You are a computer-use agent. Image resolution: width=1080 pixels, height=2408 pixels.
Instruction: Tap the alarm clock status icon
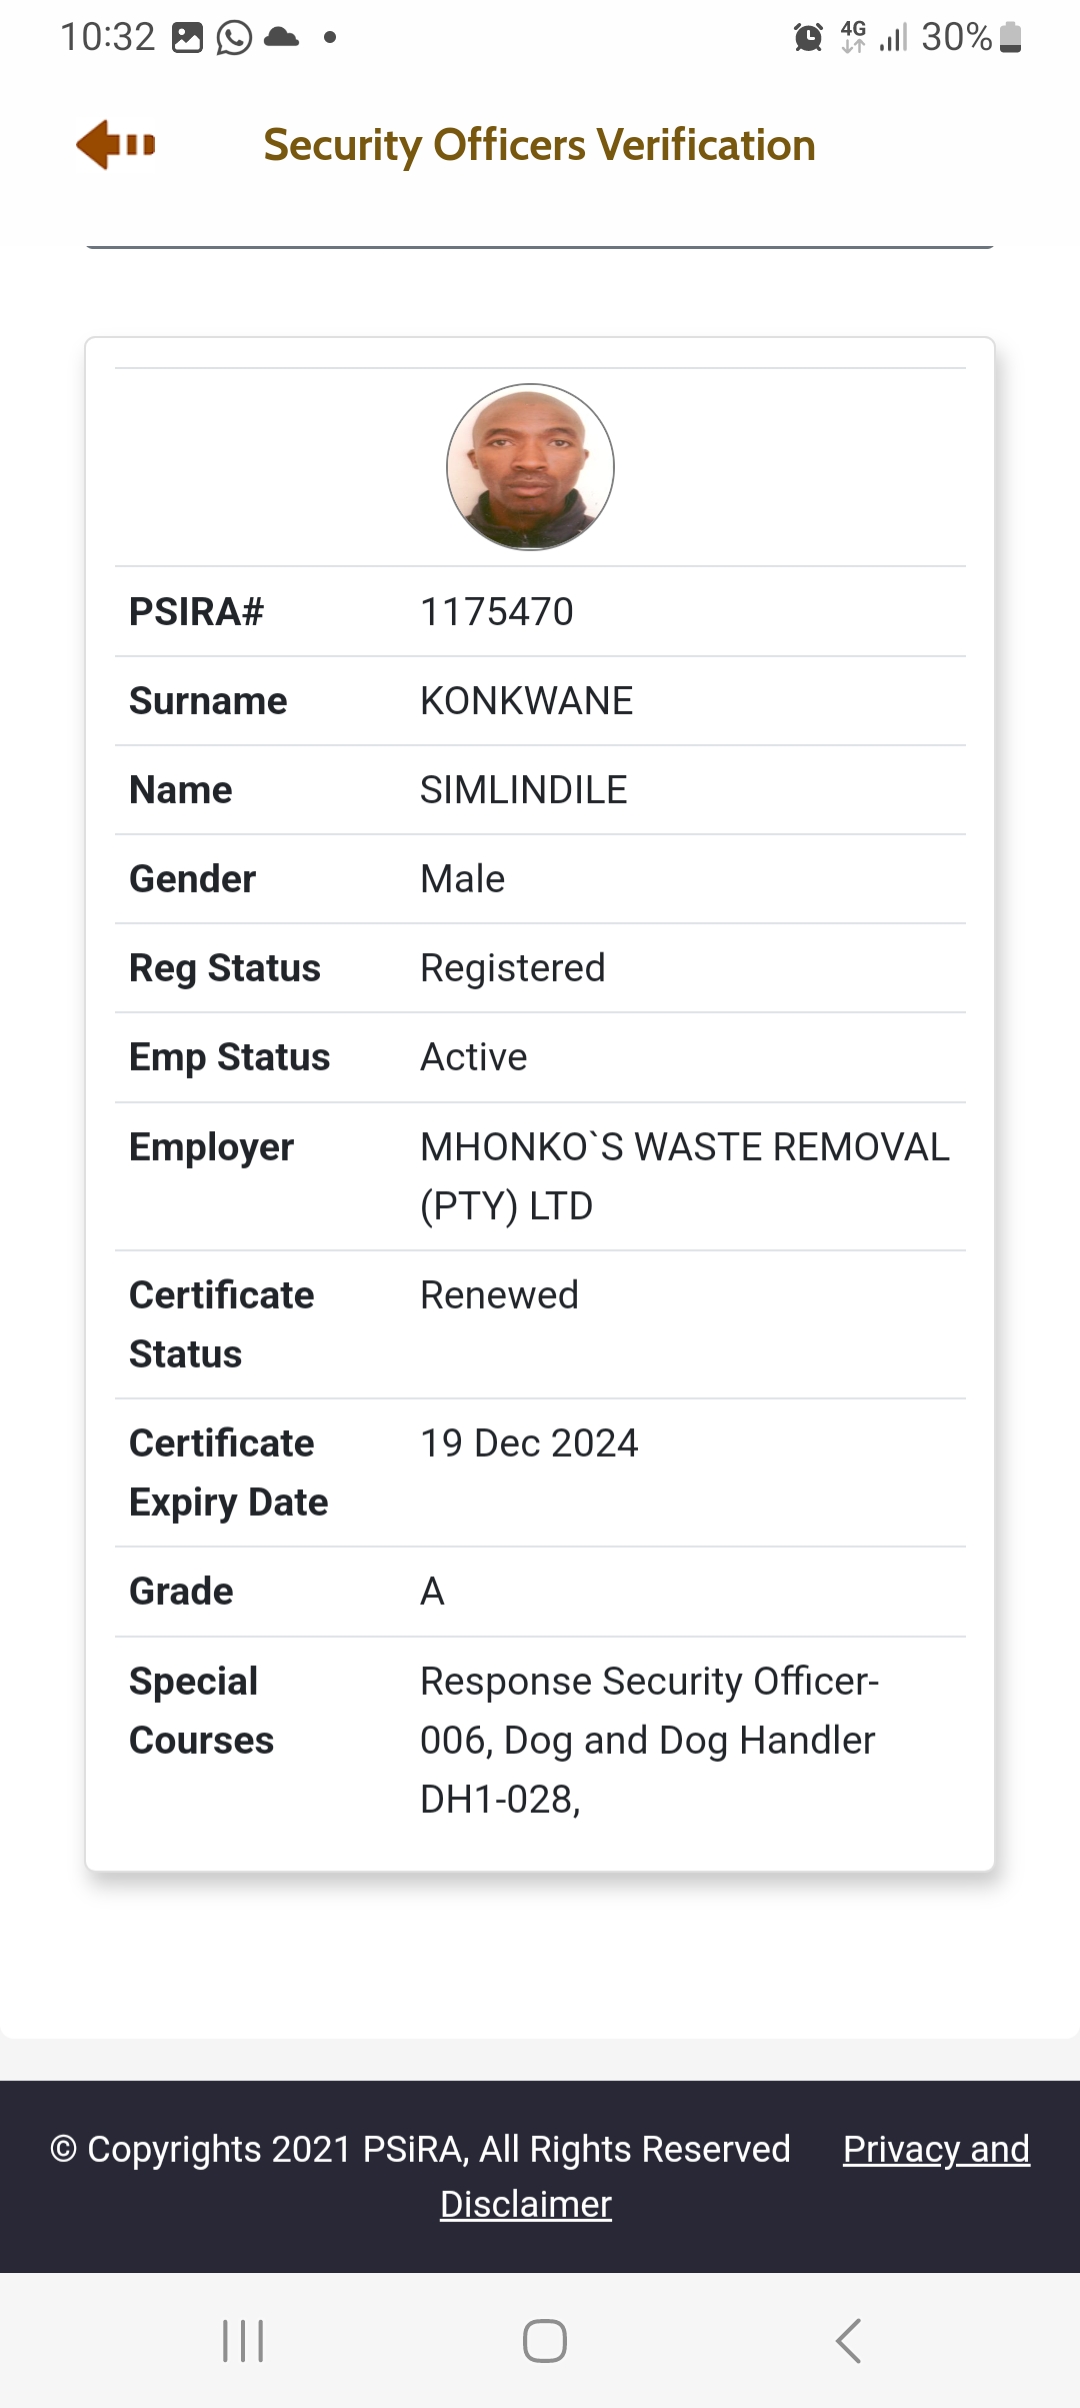pyautogui.click(x=808, y=38)
